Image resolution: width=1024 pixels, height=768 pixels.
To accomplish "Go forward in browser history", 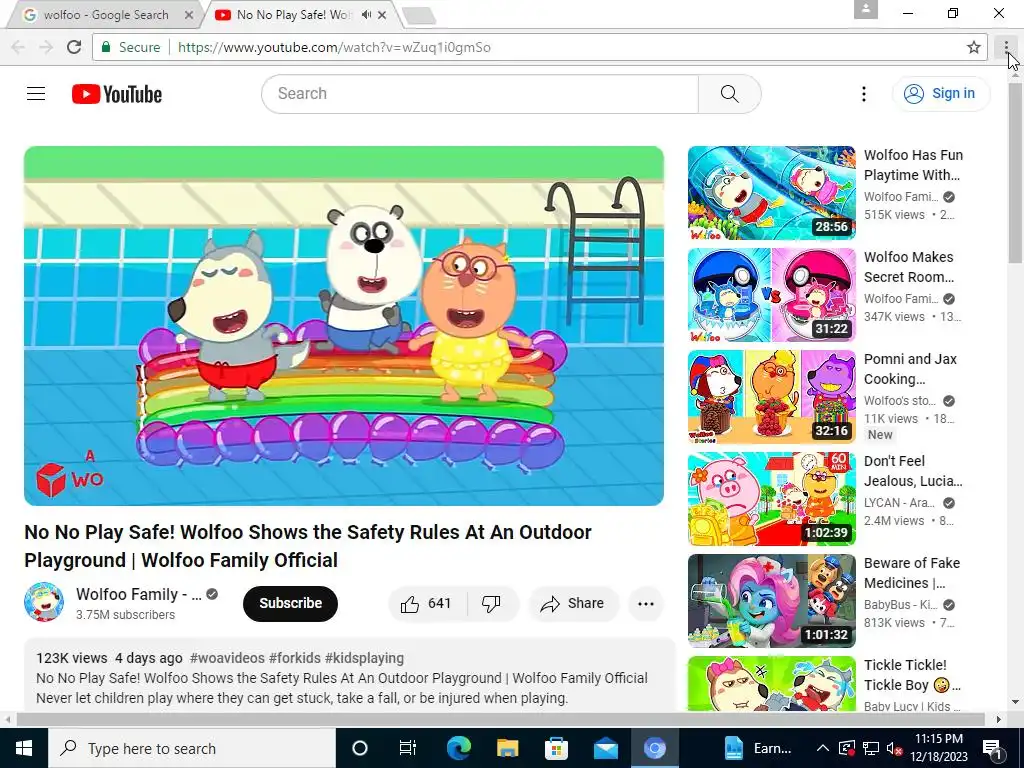I will [46, 47].
